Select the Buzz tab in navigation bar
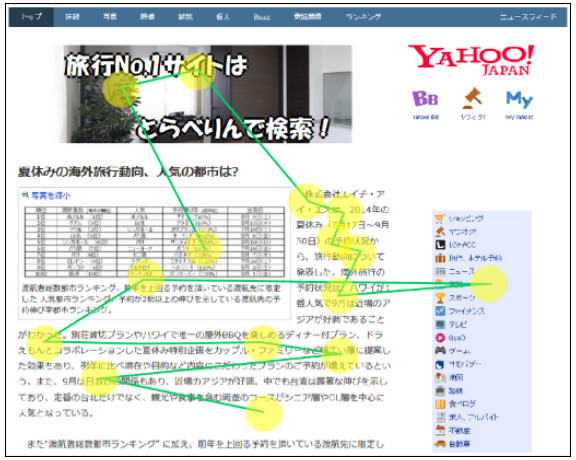The width and height of the screenshot is (576, 460). pos(262,17)
